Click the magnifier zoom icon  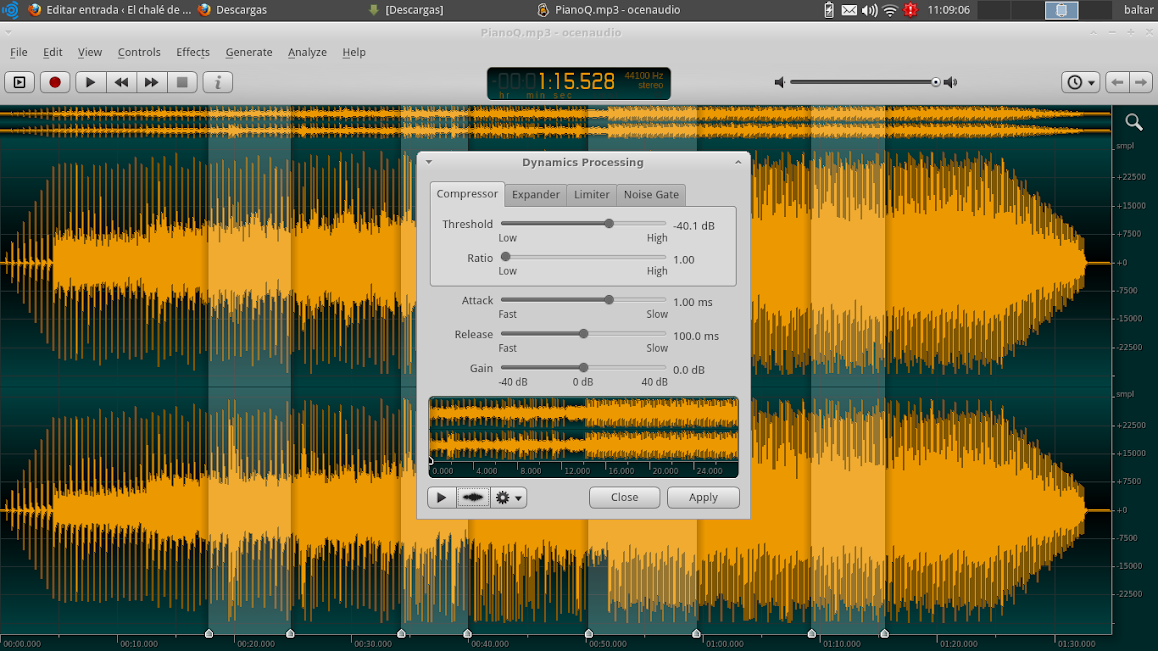point(1134,122)
